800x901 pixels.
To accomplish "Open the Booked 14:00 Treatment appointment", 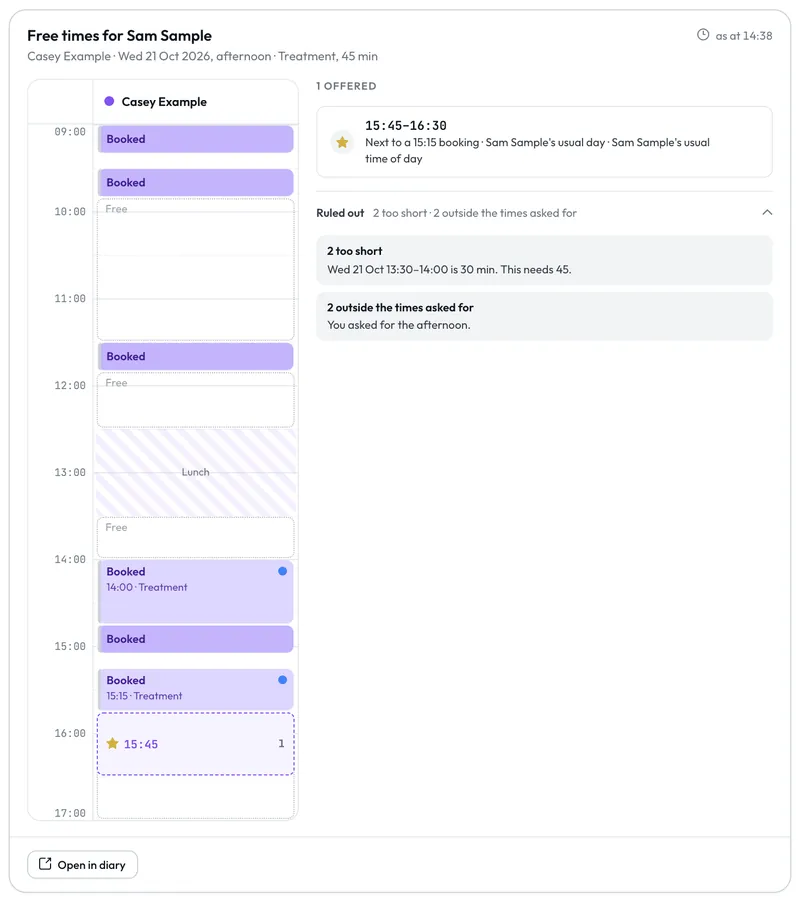I will point(195,591).
